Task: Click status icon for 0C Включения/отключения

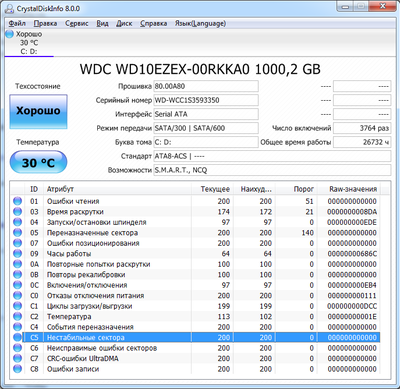Action: (x=17, y=285)
